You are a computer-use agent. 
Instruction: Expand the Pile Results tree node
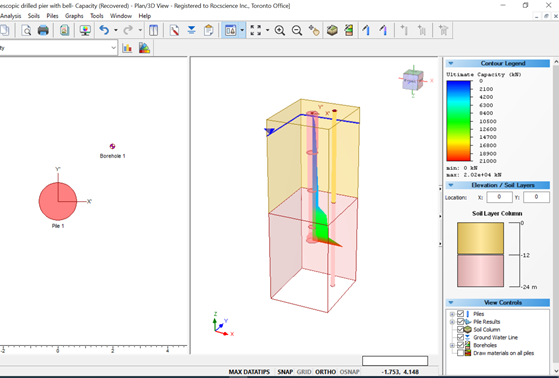coord(452,322)
